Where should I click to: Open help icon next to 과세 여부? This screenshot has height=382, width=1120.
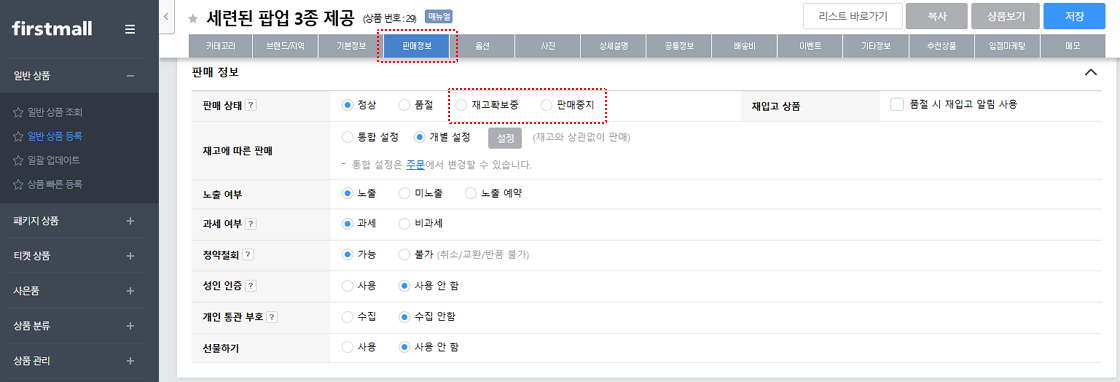pyautogui.click(x=251, y=223)
